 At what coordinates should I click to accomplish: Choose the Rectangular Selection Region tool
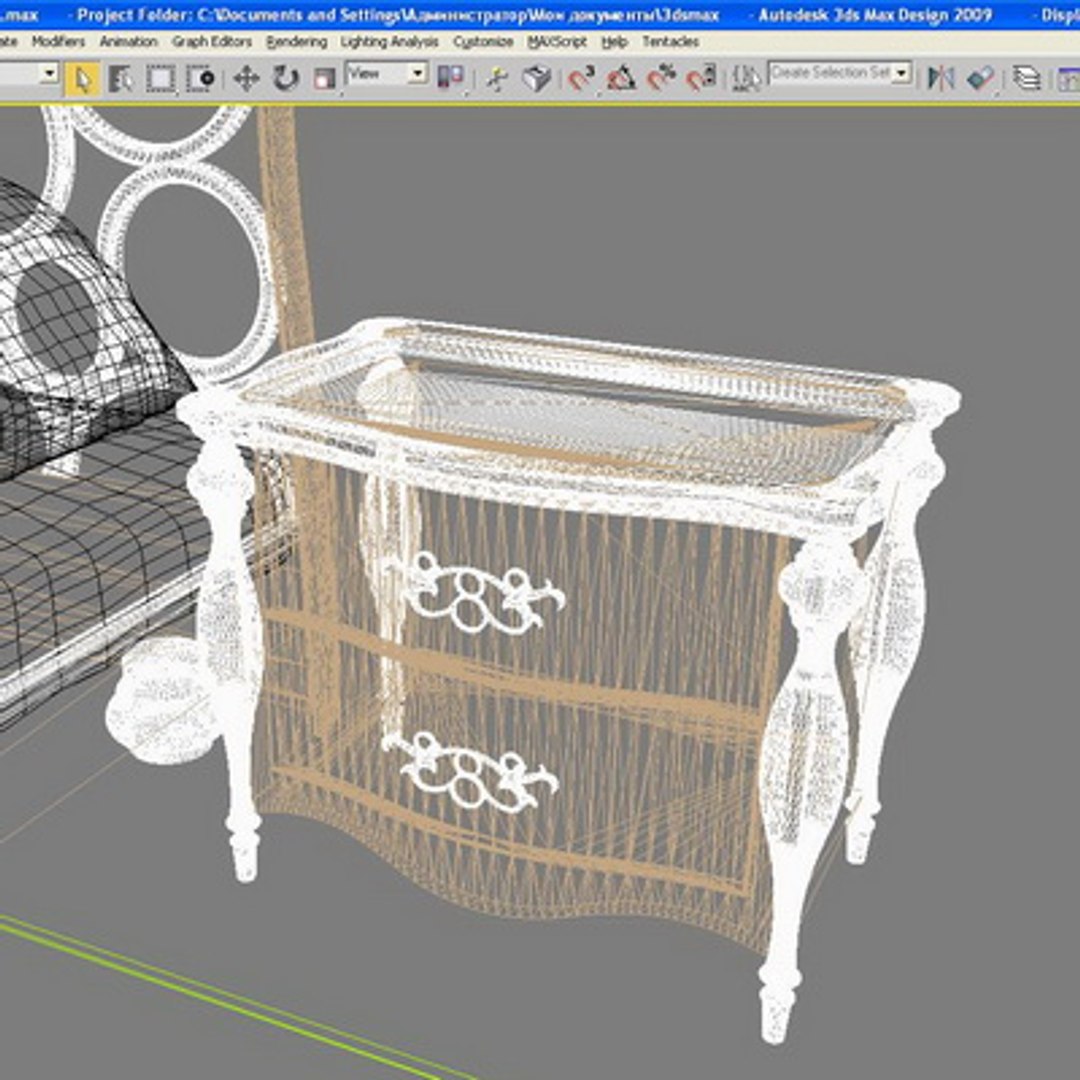click(160, 79)
